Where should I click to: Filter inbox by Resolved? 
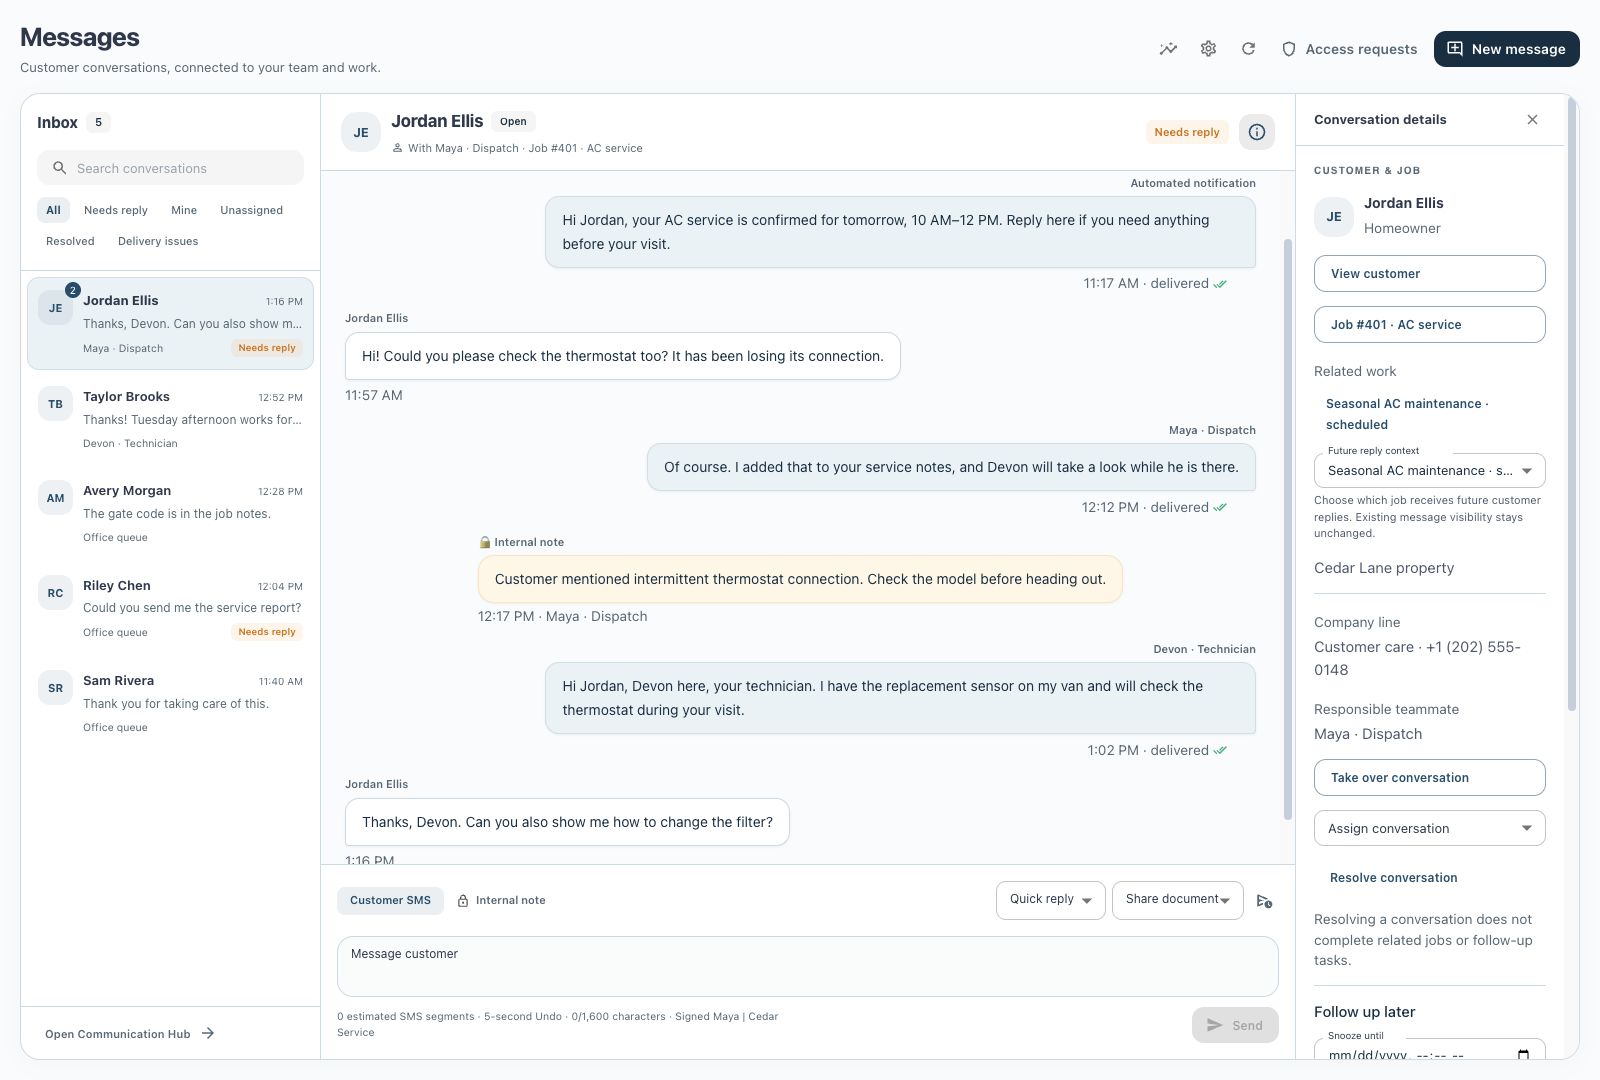tap(70, 241)
